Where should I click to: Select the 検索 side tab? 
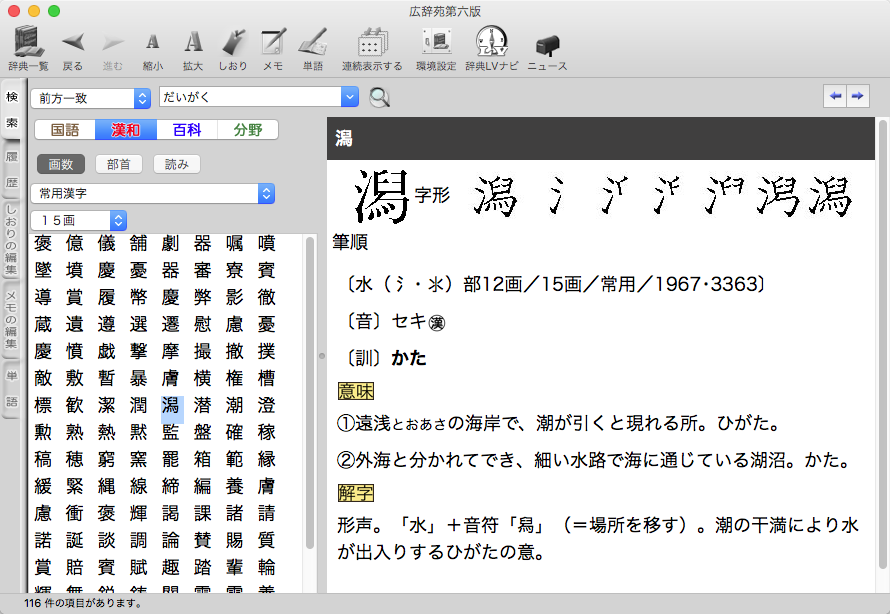coord(12,110)
